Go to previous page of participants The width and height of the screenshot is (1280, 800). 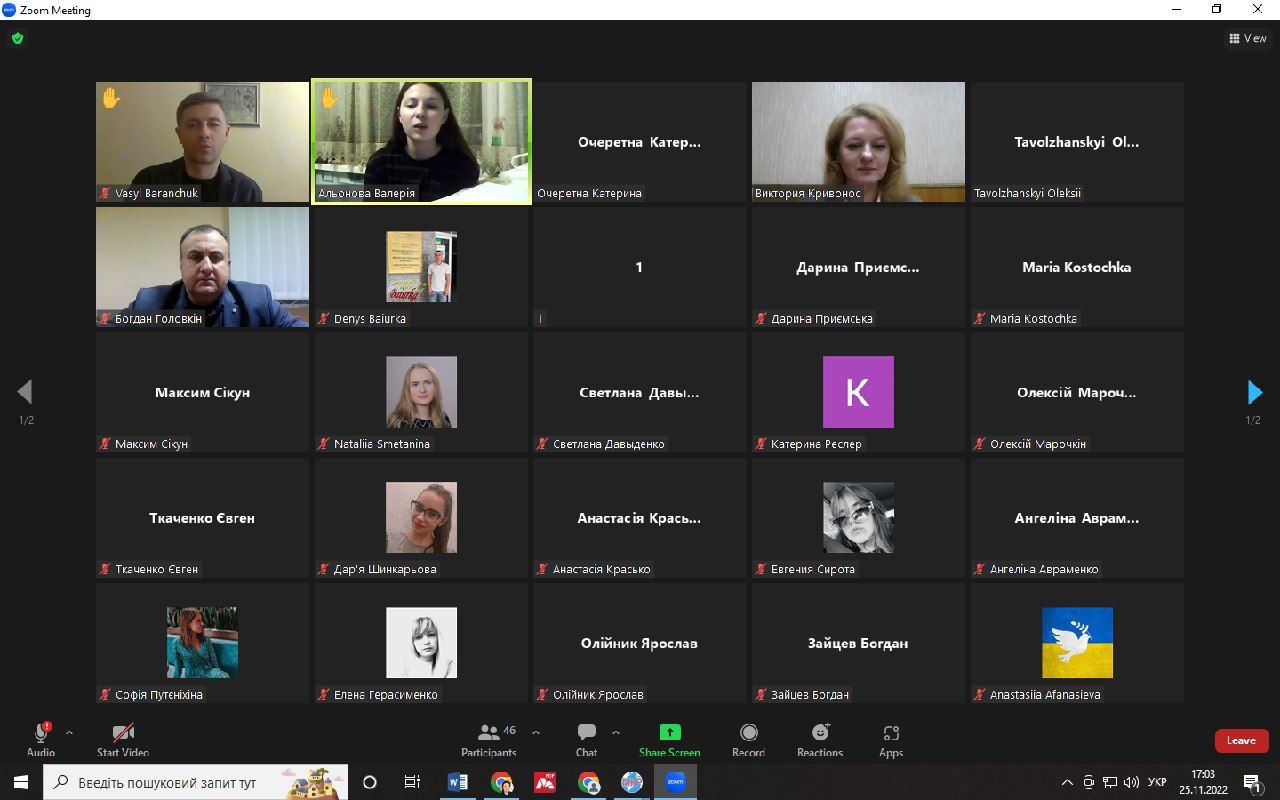(25, 392)
